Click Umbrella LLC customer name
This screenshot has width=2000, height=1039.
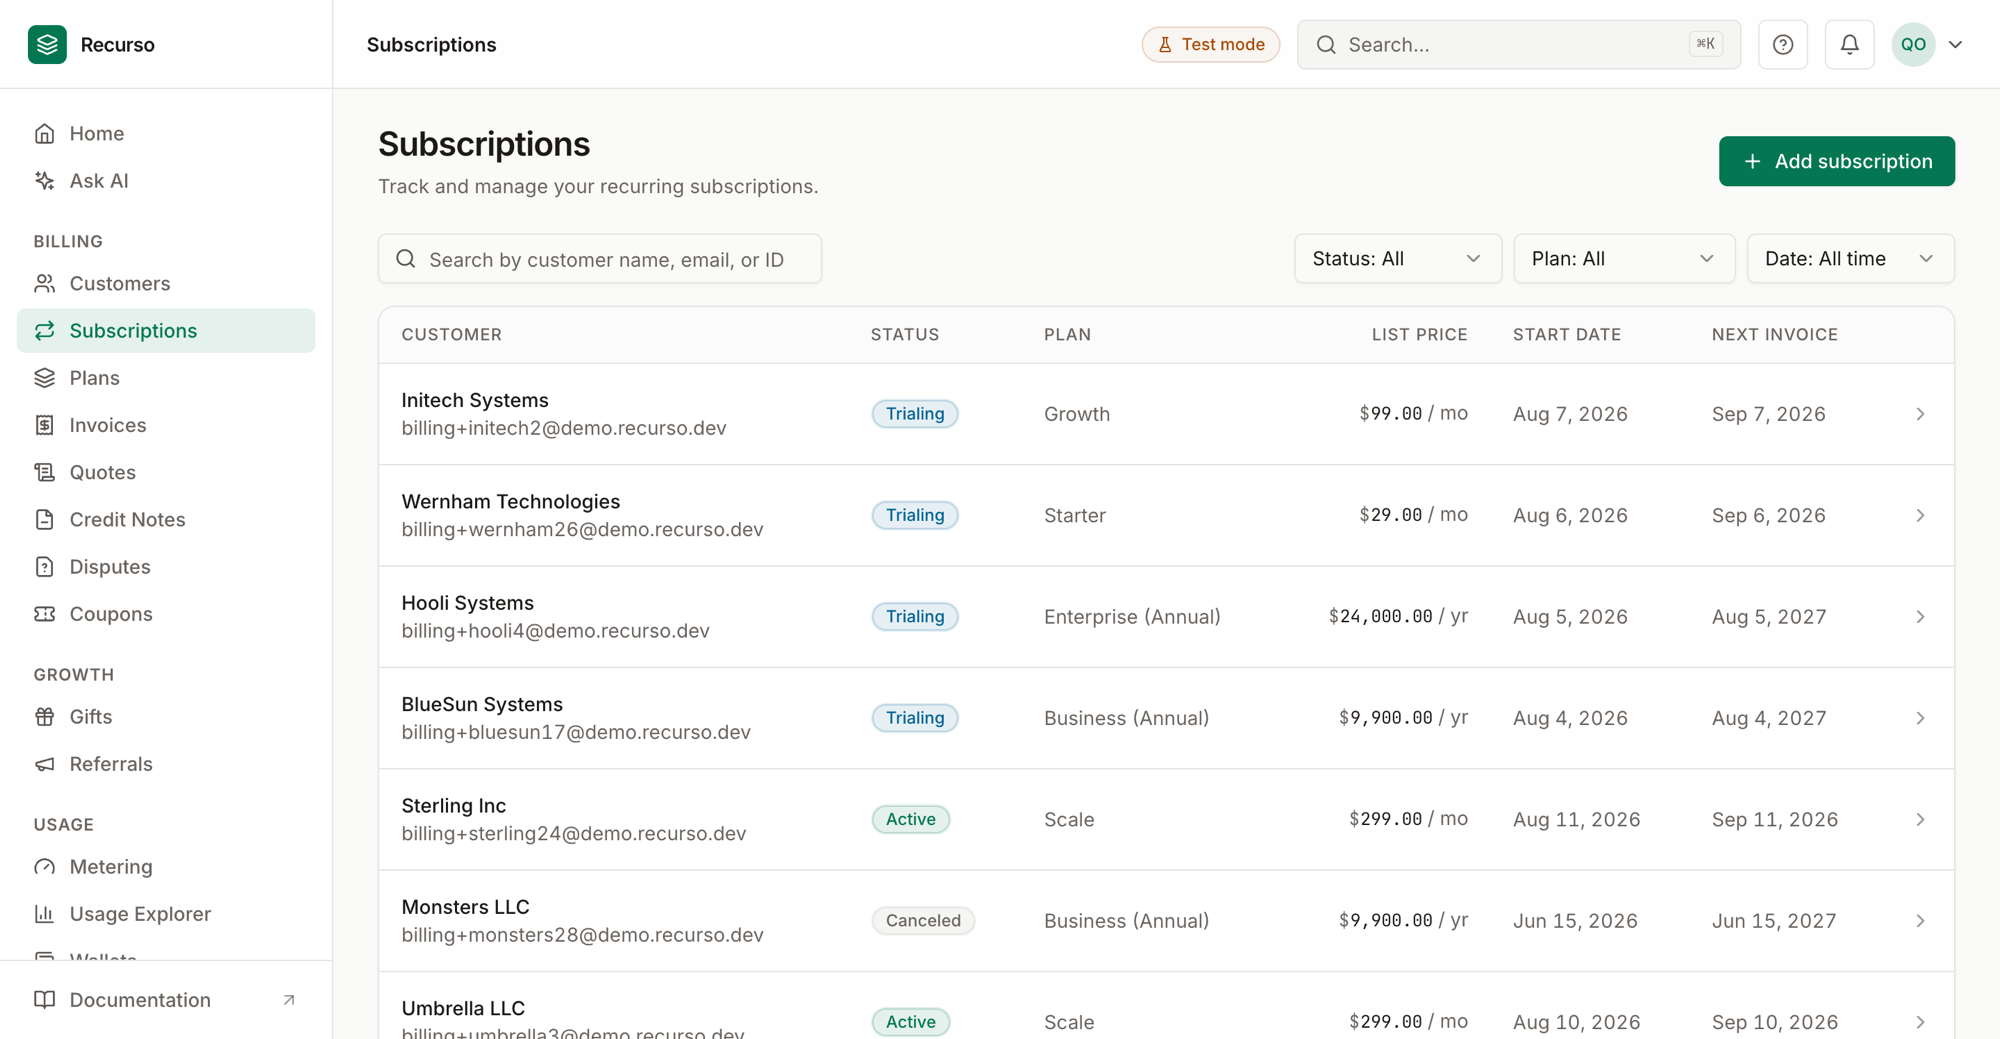point(463,1008)
